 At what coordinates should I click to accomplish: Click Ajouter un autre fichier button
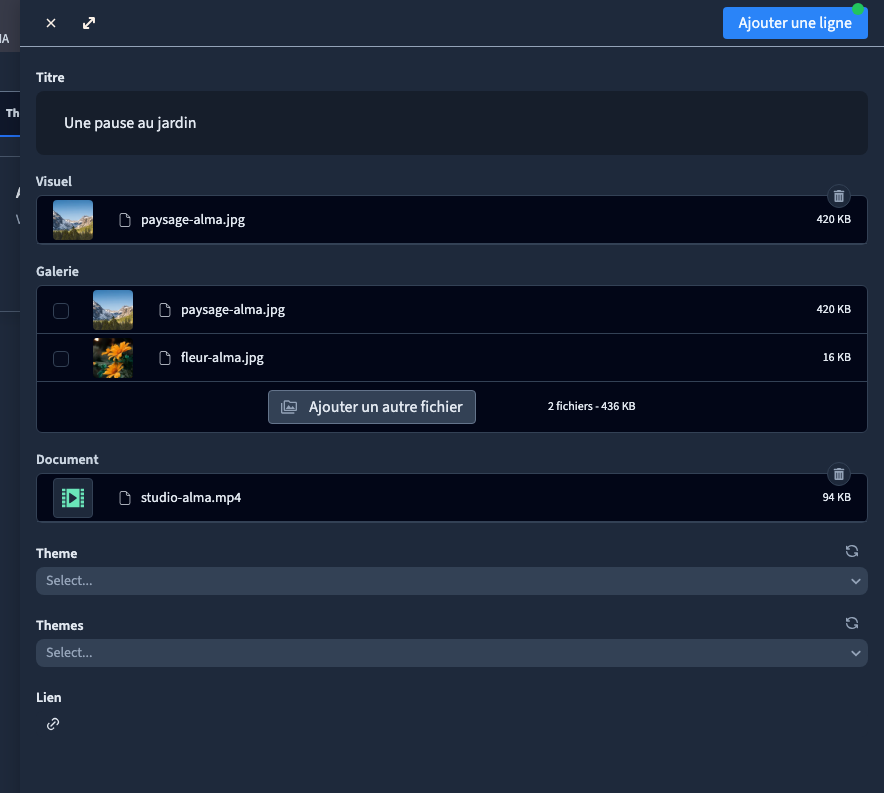(x=372, y=407)
